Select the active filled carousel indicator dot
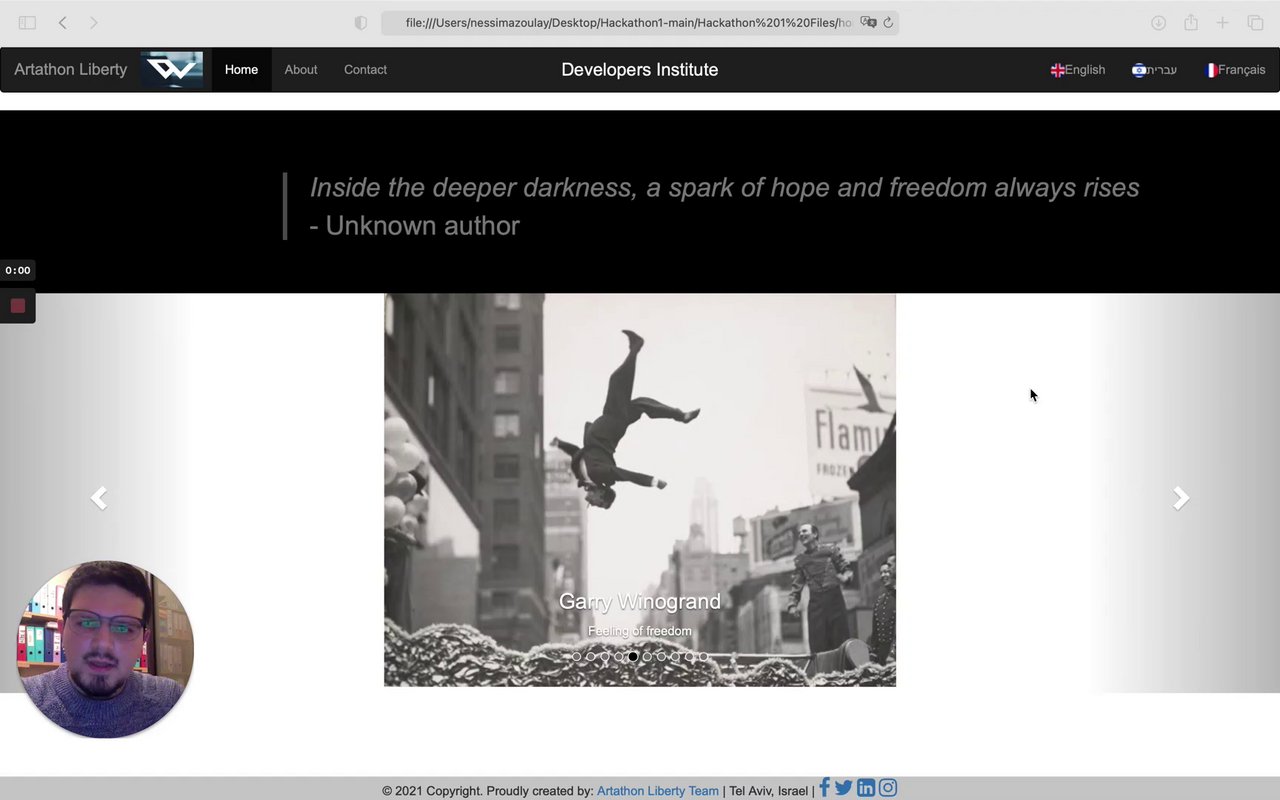The image size is (1280, 800). click(x=633, y=656)
